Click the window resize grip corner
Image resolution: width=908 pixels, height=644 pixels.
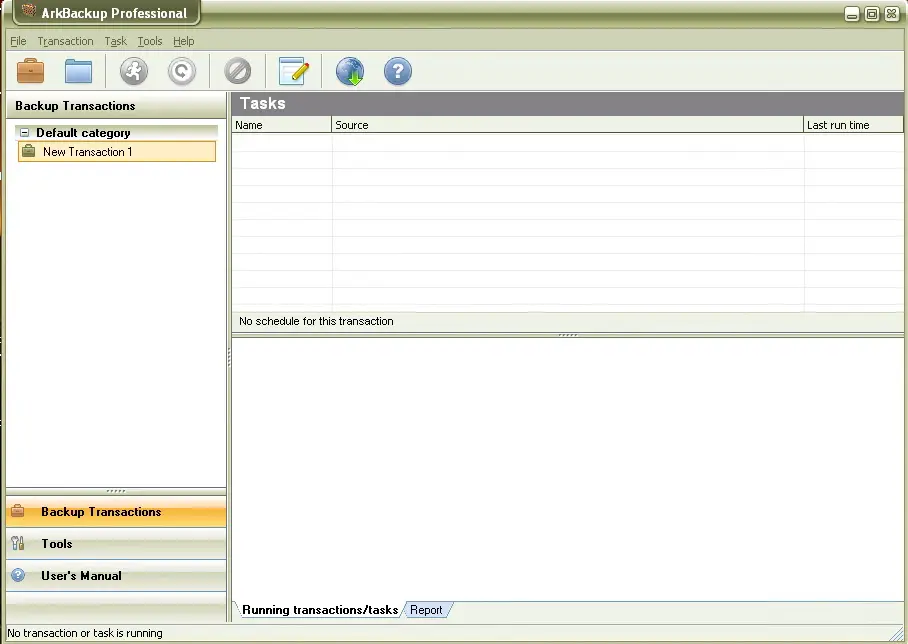pyautogui.click(x=896, y=633)
